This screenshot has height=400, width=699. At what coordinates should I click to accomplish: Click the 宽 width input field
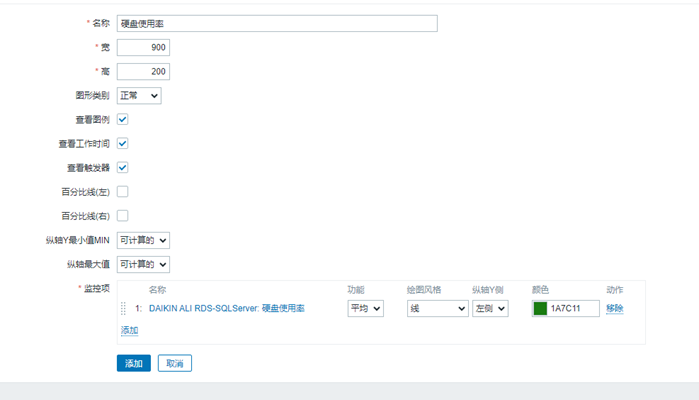click(143, 47)
